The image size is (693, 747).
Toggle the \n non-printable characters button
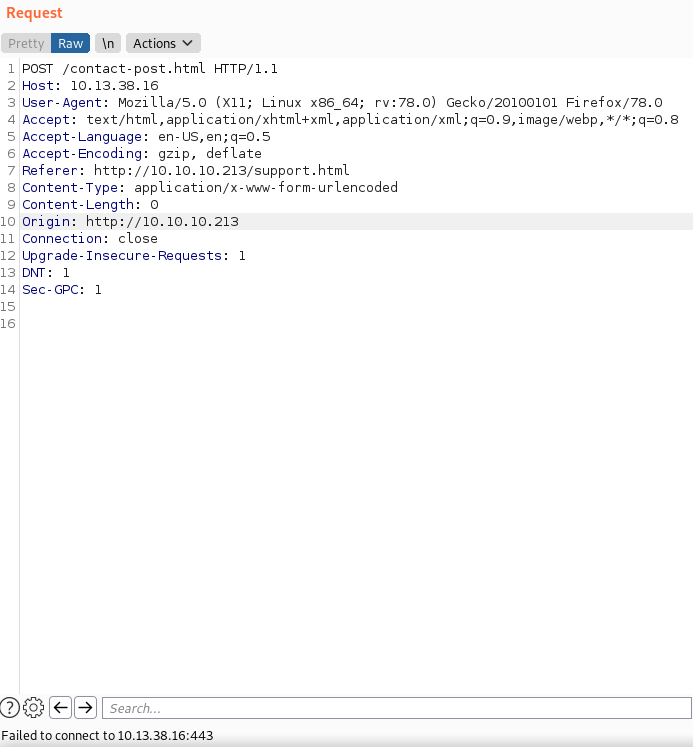click(108, 43)
